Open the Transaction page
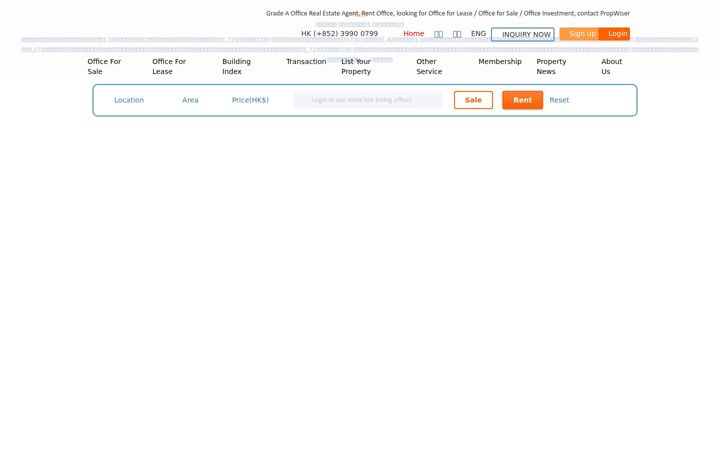This screenshot has height=450, width=720. click(x=306, y=61)
